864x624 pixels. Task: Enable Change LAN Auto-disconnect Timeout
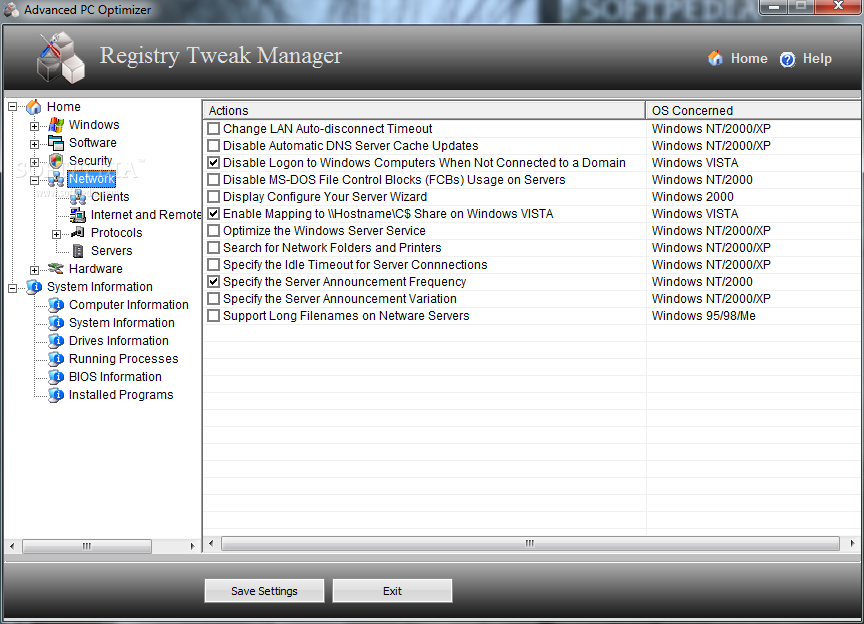point(214,129)
